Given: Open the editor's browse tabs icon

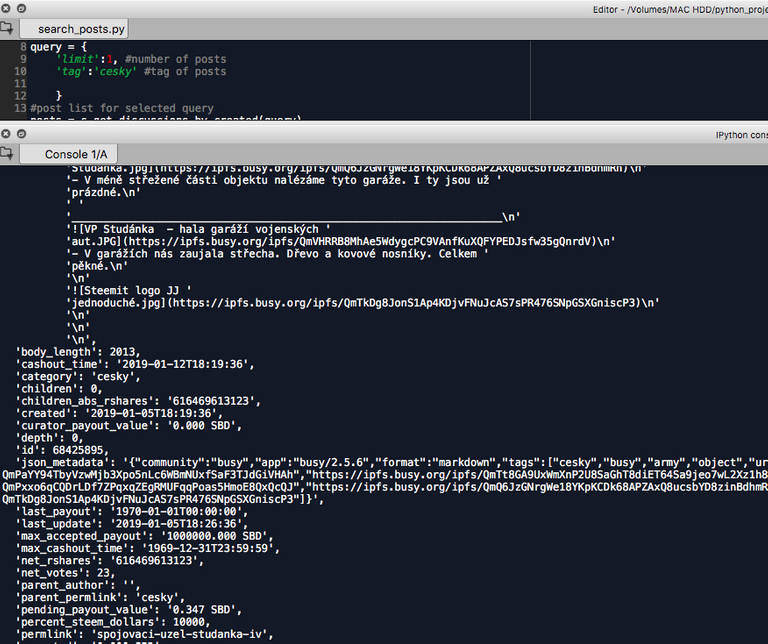Looking at the screenshot, I should pos(7,28).
